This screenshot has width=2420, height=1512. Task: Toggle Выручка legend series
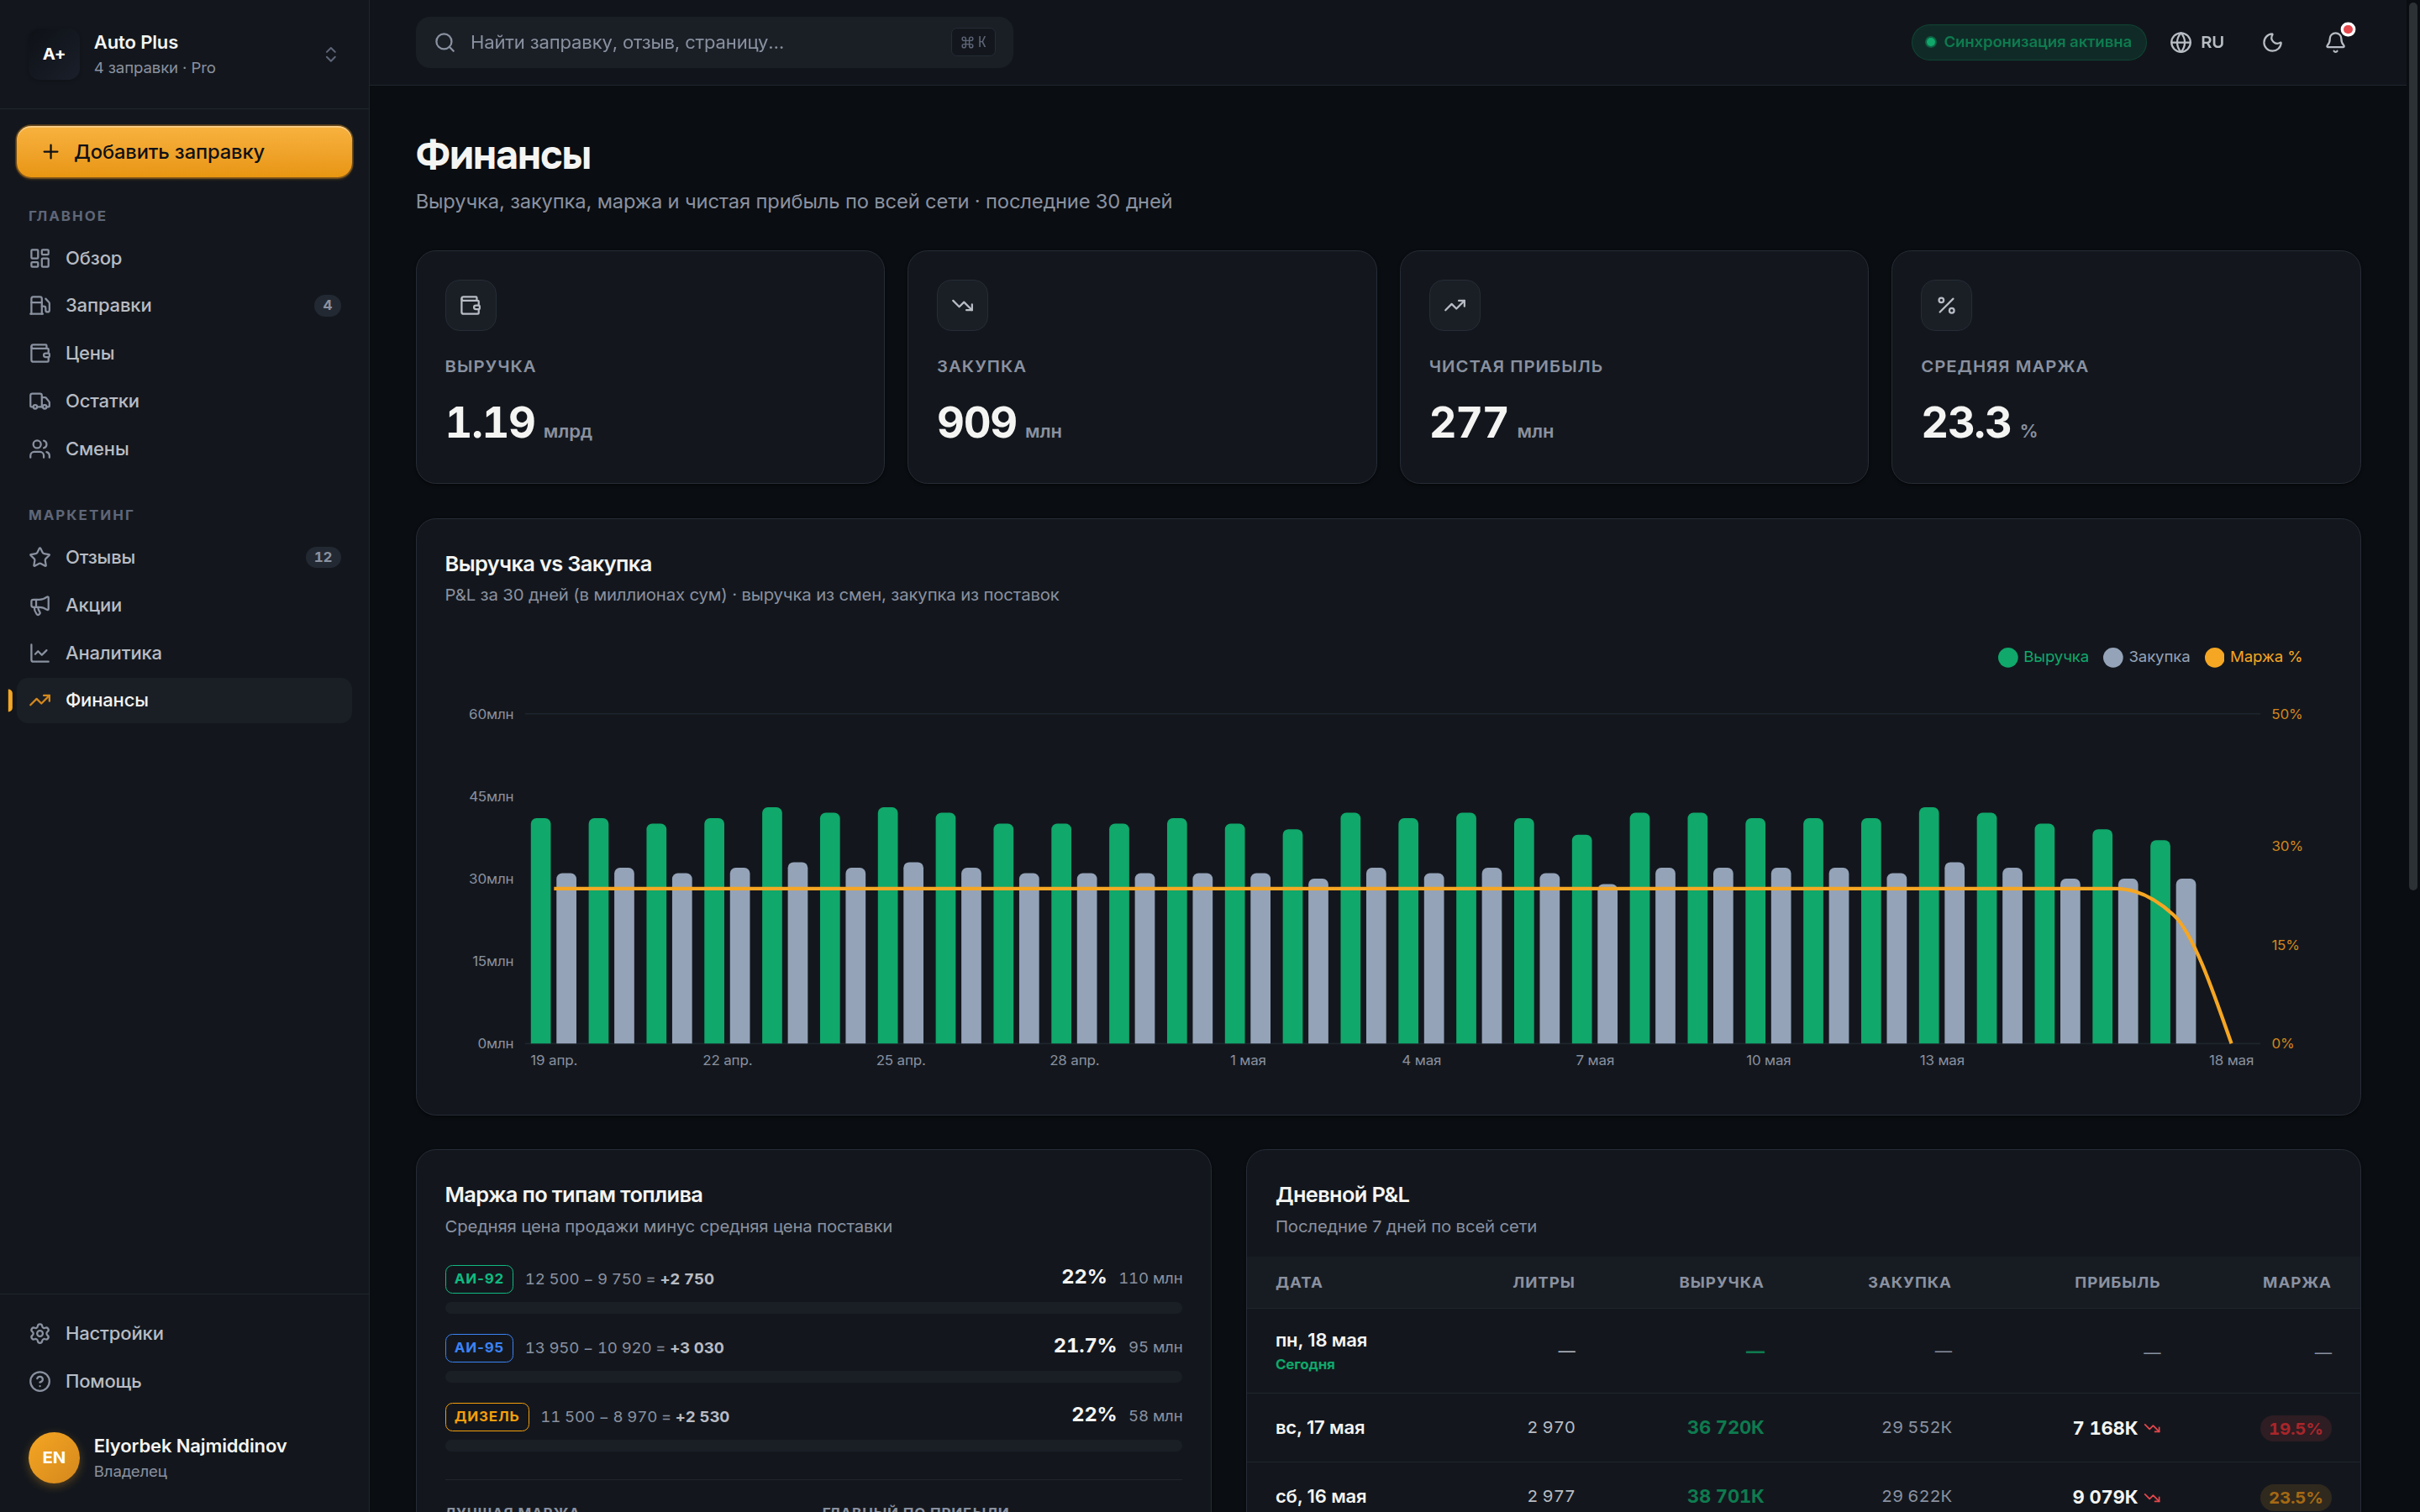(2043, 657)
